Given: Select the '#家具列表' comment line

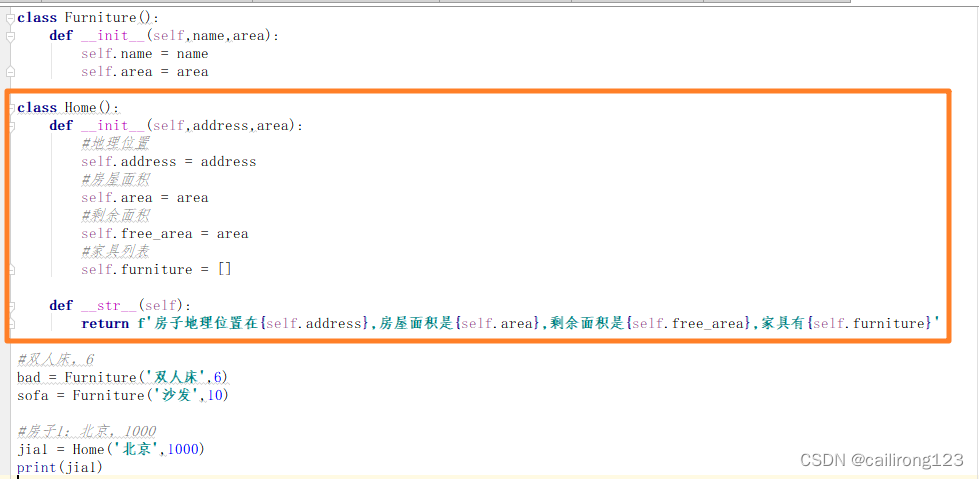Looking at the screenshot, I should point(116,252).
